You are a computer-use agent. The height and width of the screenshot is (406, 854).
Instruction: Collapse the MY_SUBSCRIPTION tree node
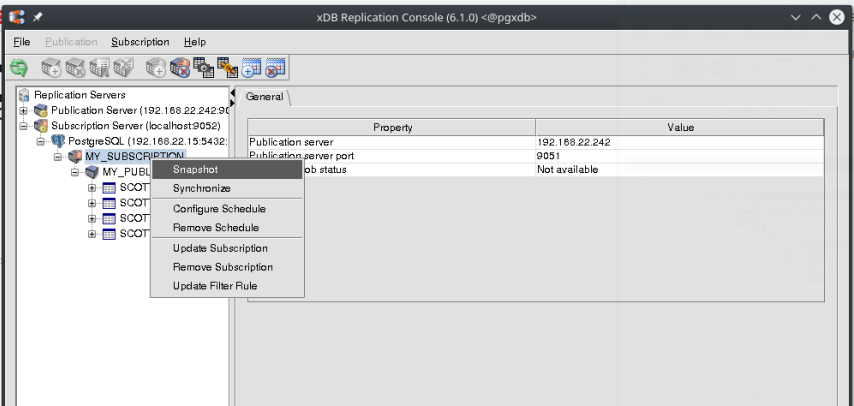click(x=58, y=157)
